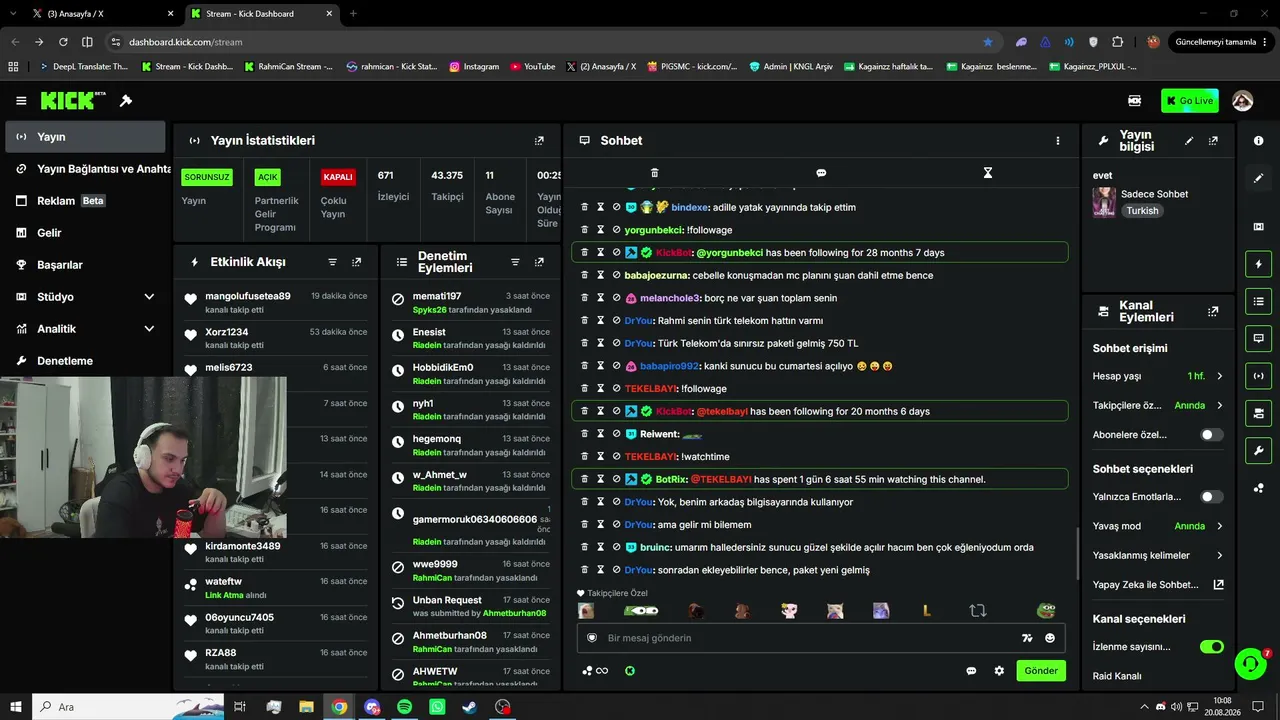Viewport: 1280px width, 720px height.
Task: Open WhatsApp from the taskbar
Action: click(x=437, y=707)
